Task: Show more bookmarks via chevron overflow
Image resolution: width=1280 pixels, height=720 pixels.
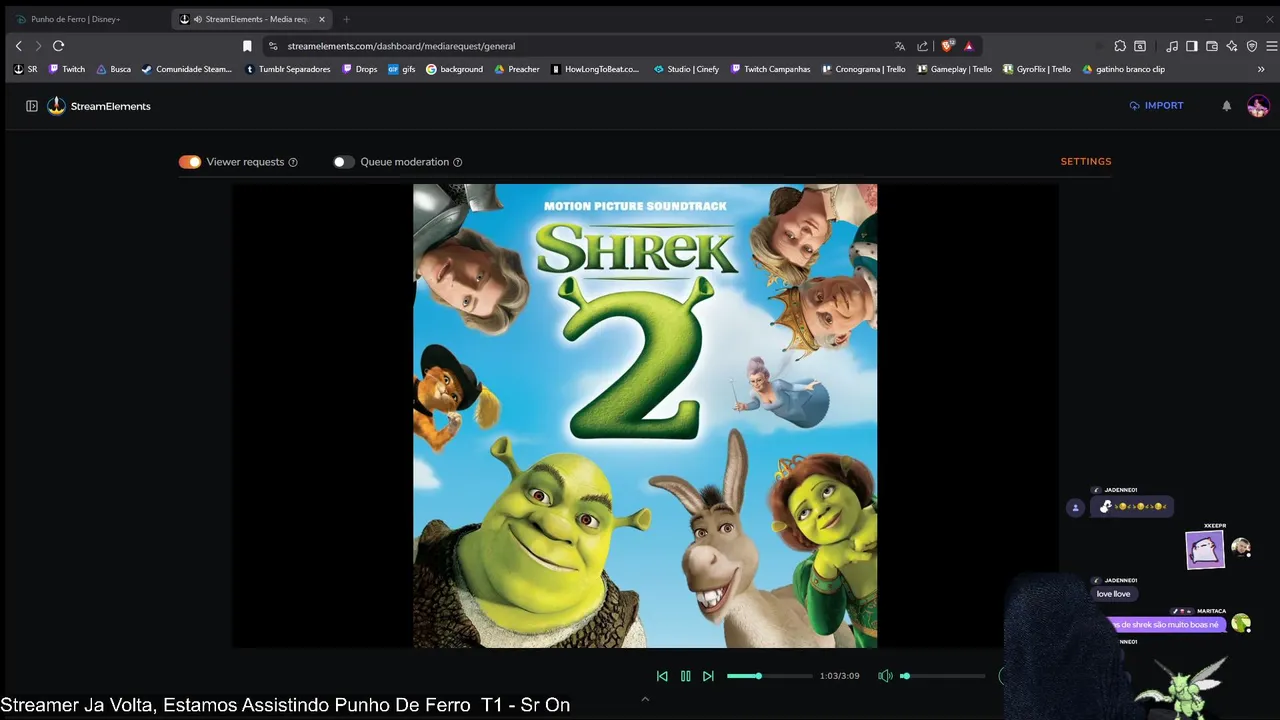Action: 1261,69
